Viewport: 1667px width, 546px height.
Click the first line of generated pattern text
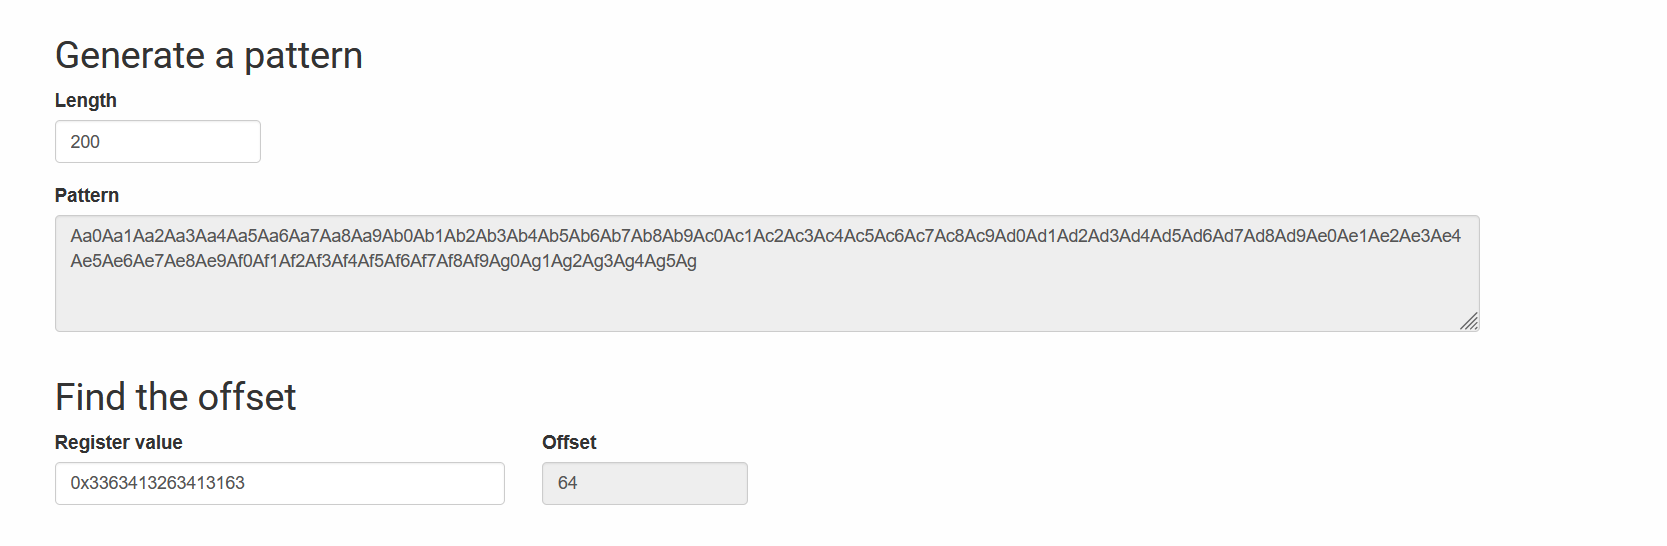(765, 236)
